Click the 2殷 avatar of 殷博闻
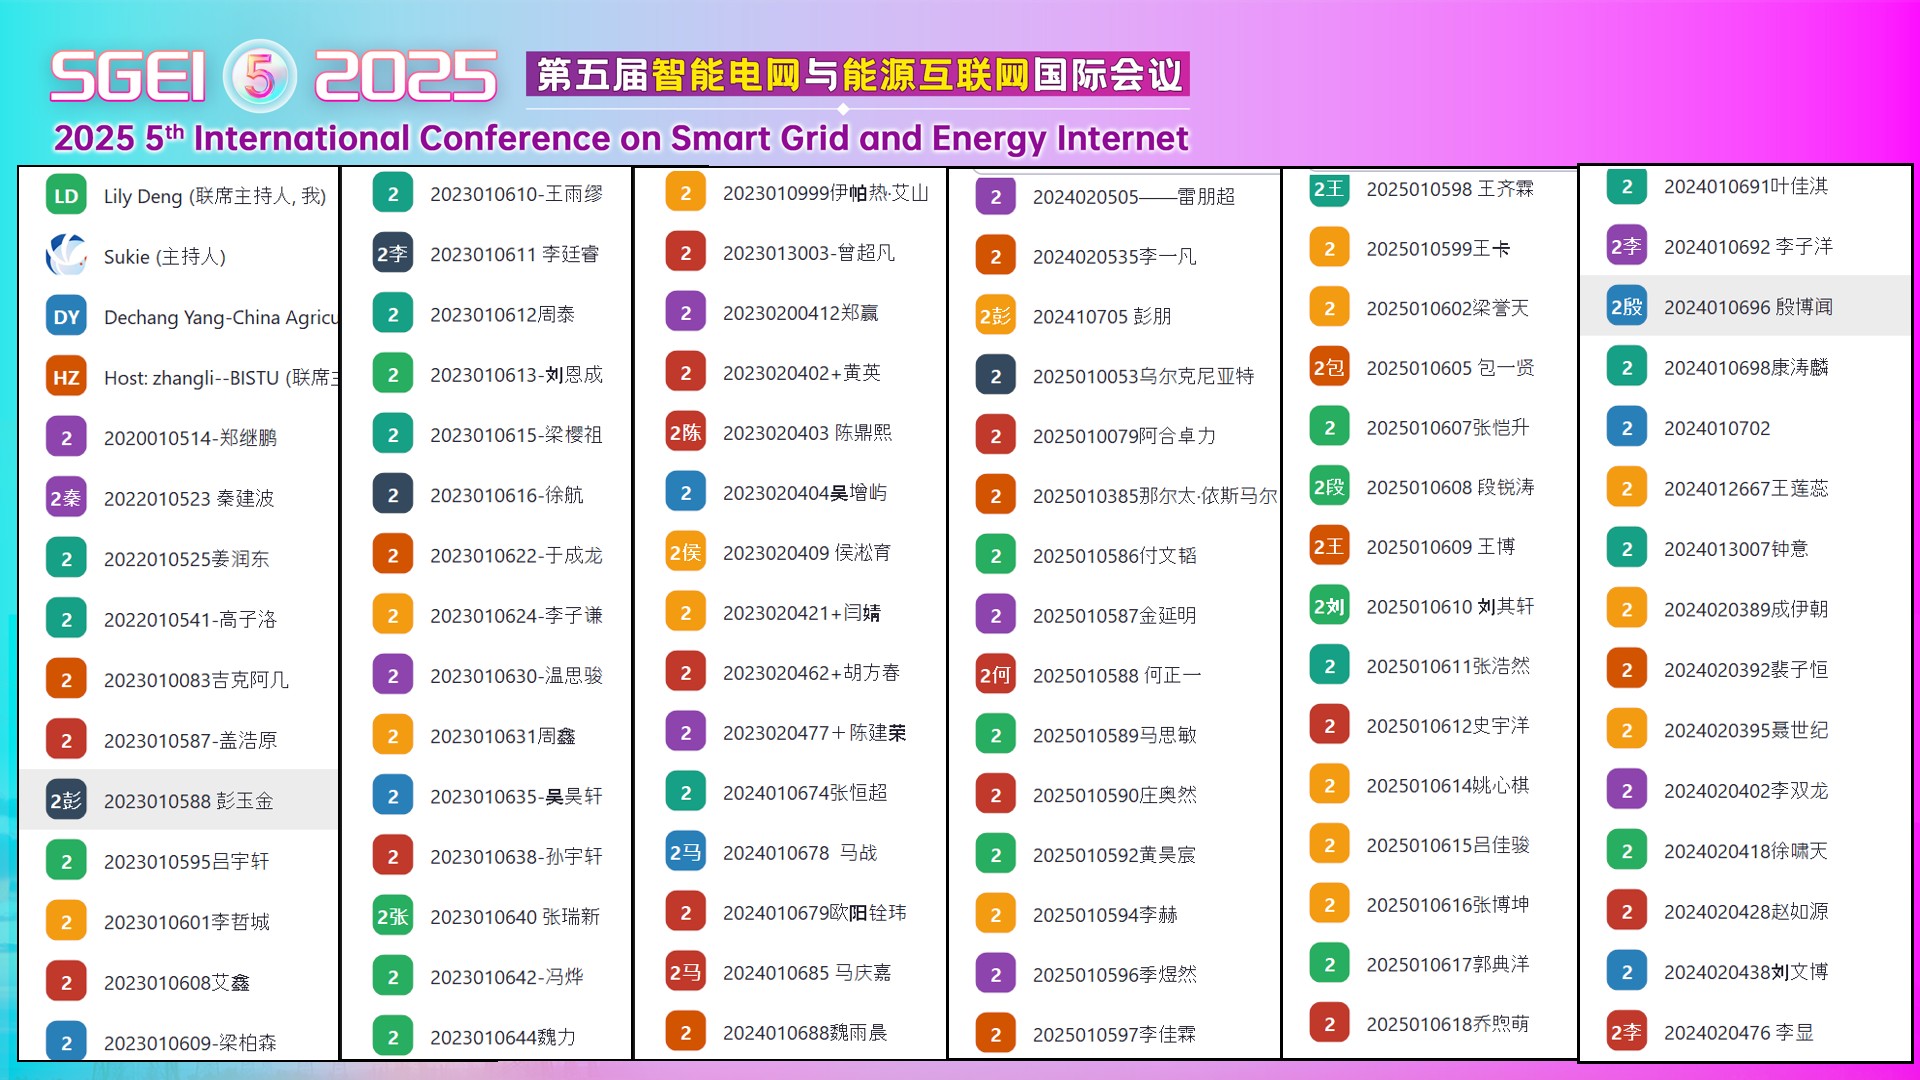The height and width of the screenshot is (1080, 1920). (1626, 307)
